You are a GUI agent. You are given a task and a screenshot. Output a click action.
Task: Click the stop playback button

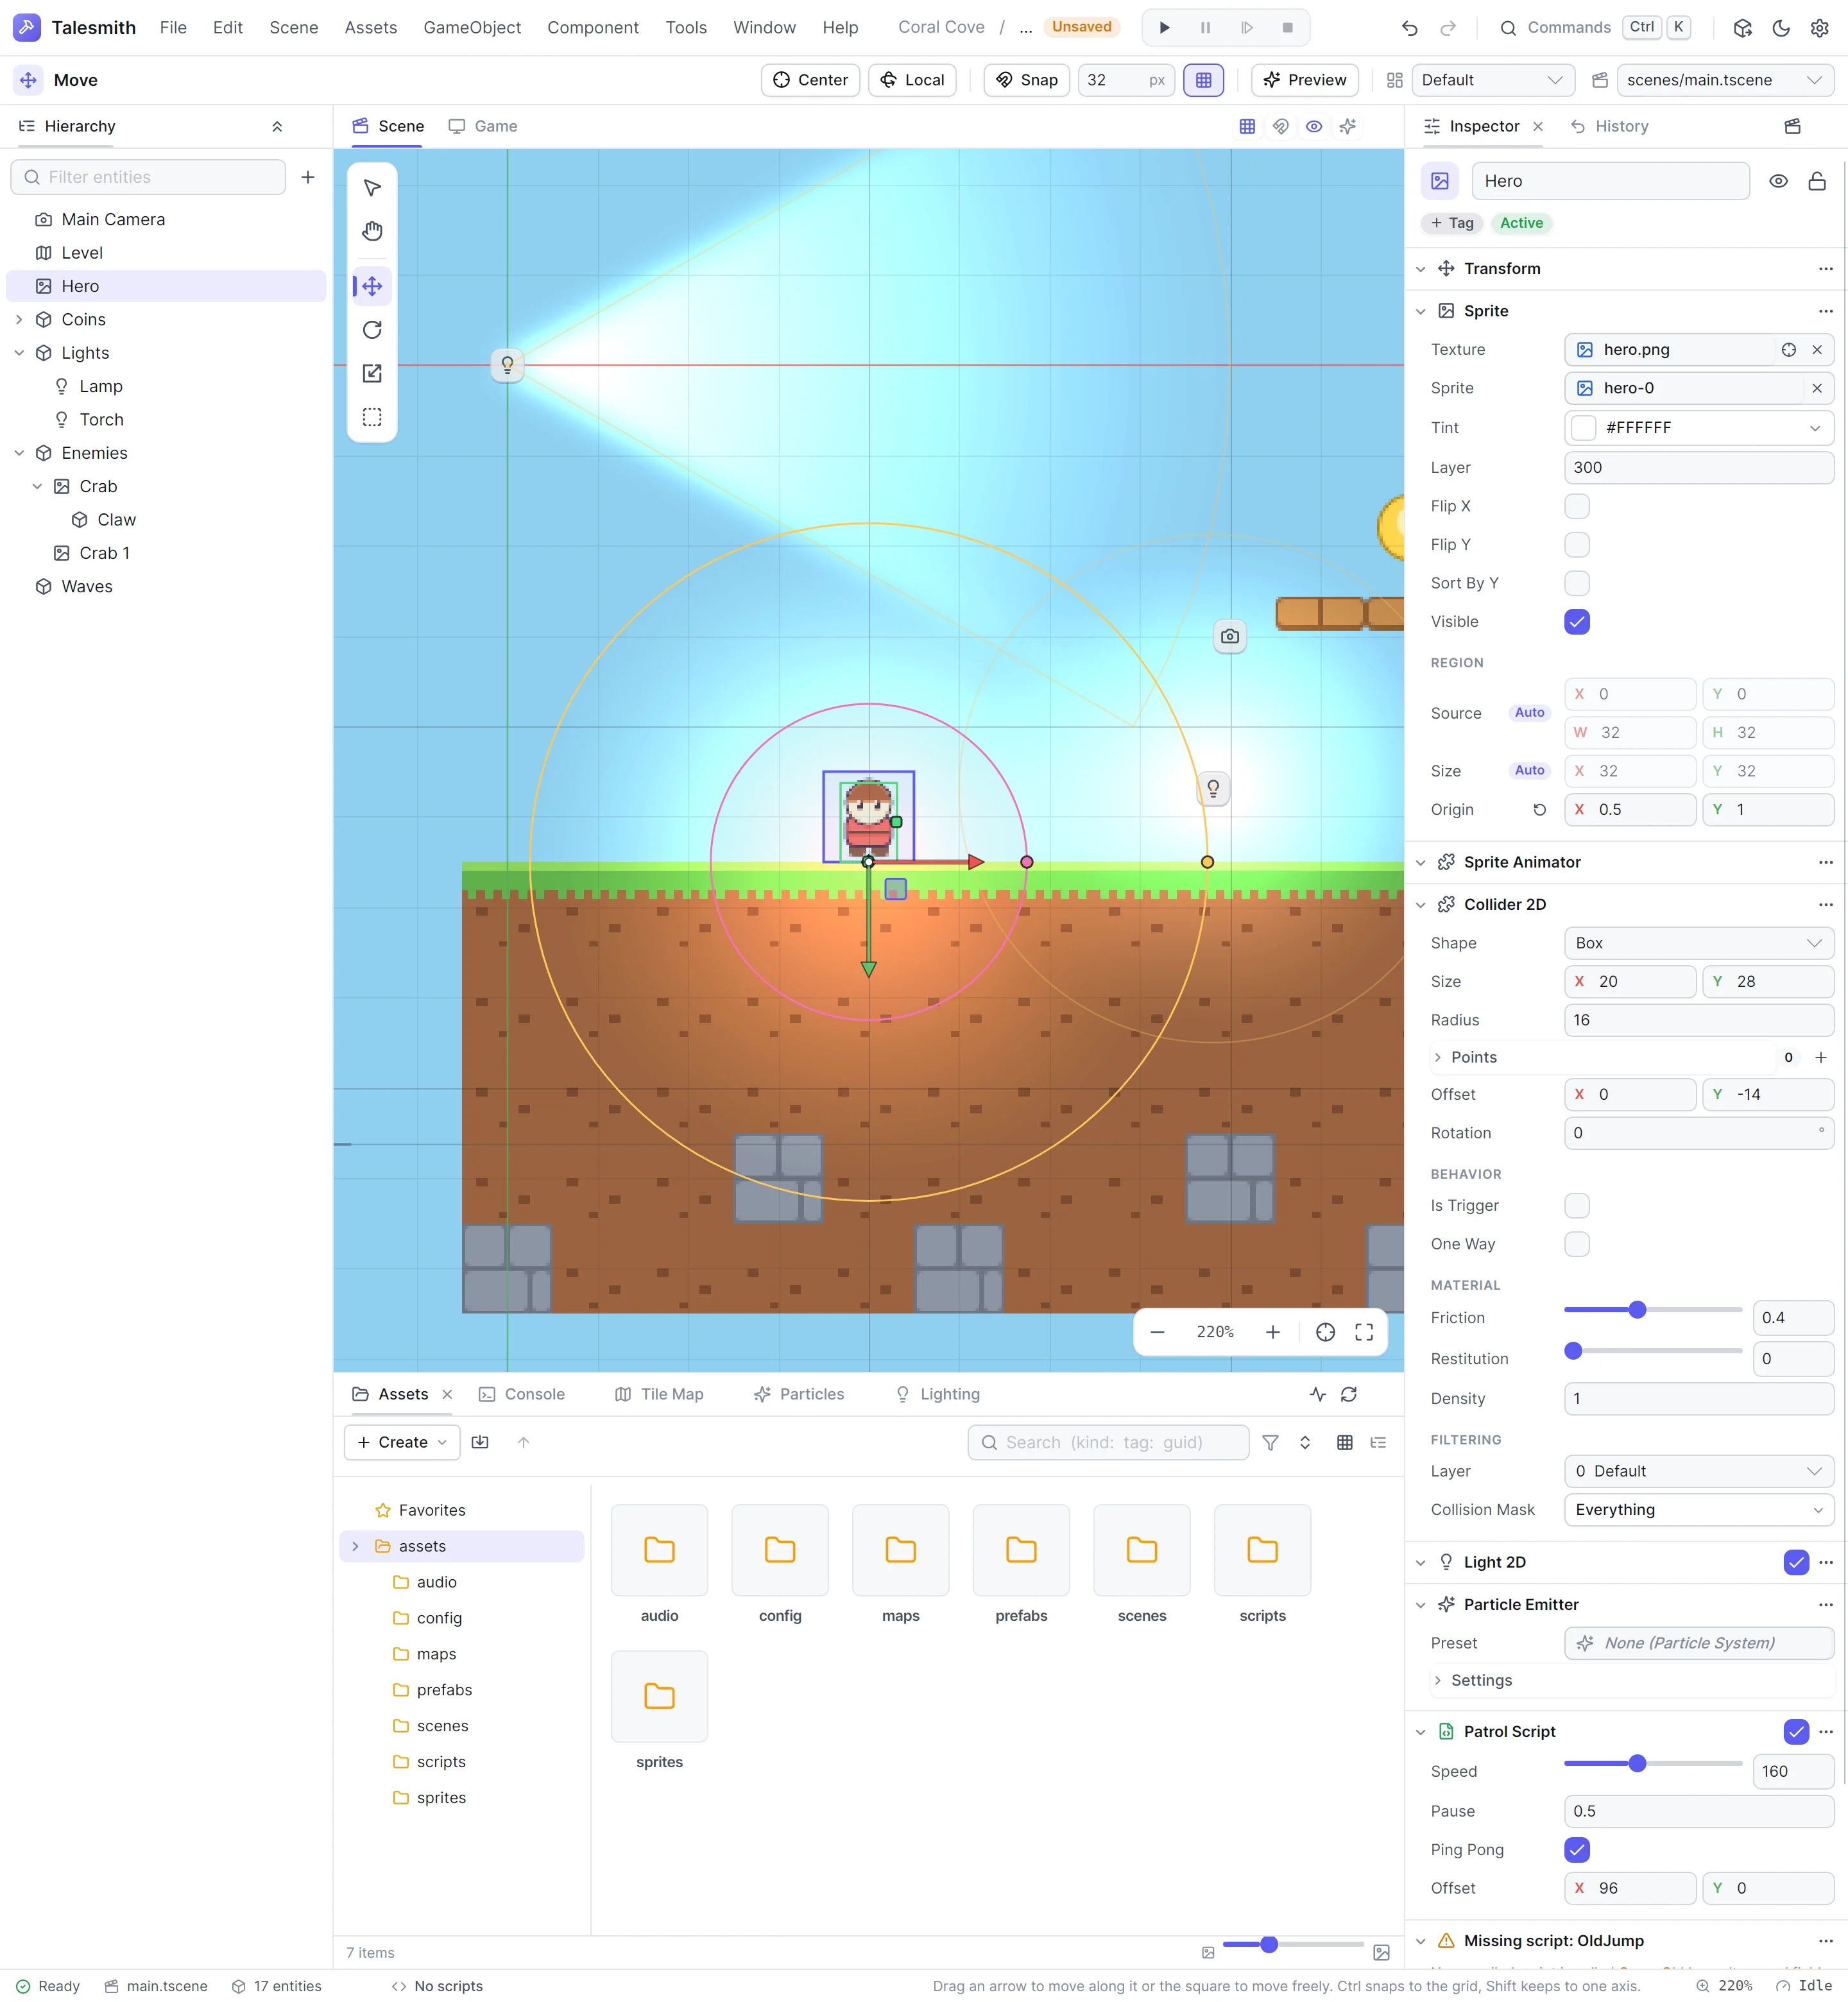click(x=1287, y=28)
